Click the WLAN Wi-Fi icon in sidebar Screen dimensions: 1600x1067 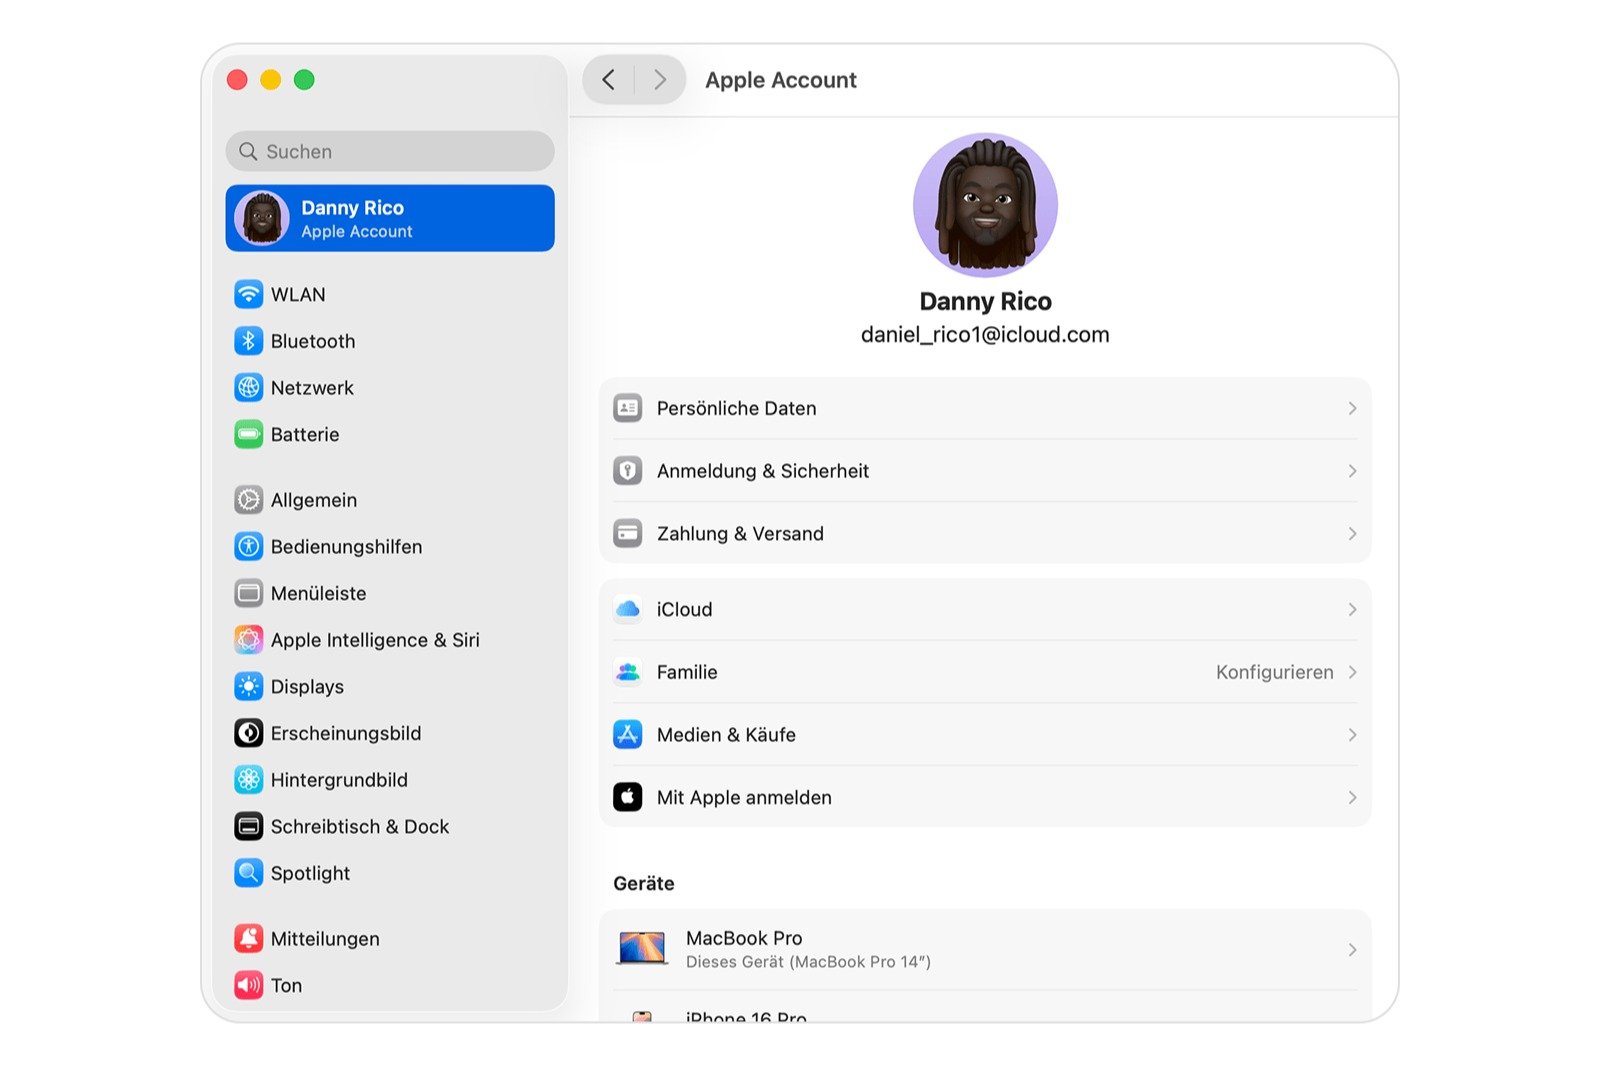(248, 294)
